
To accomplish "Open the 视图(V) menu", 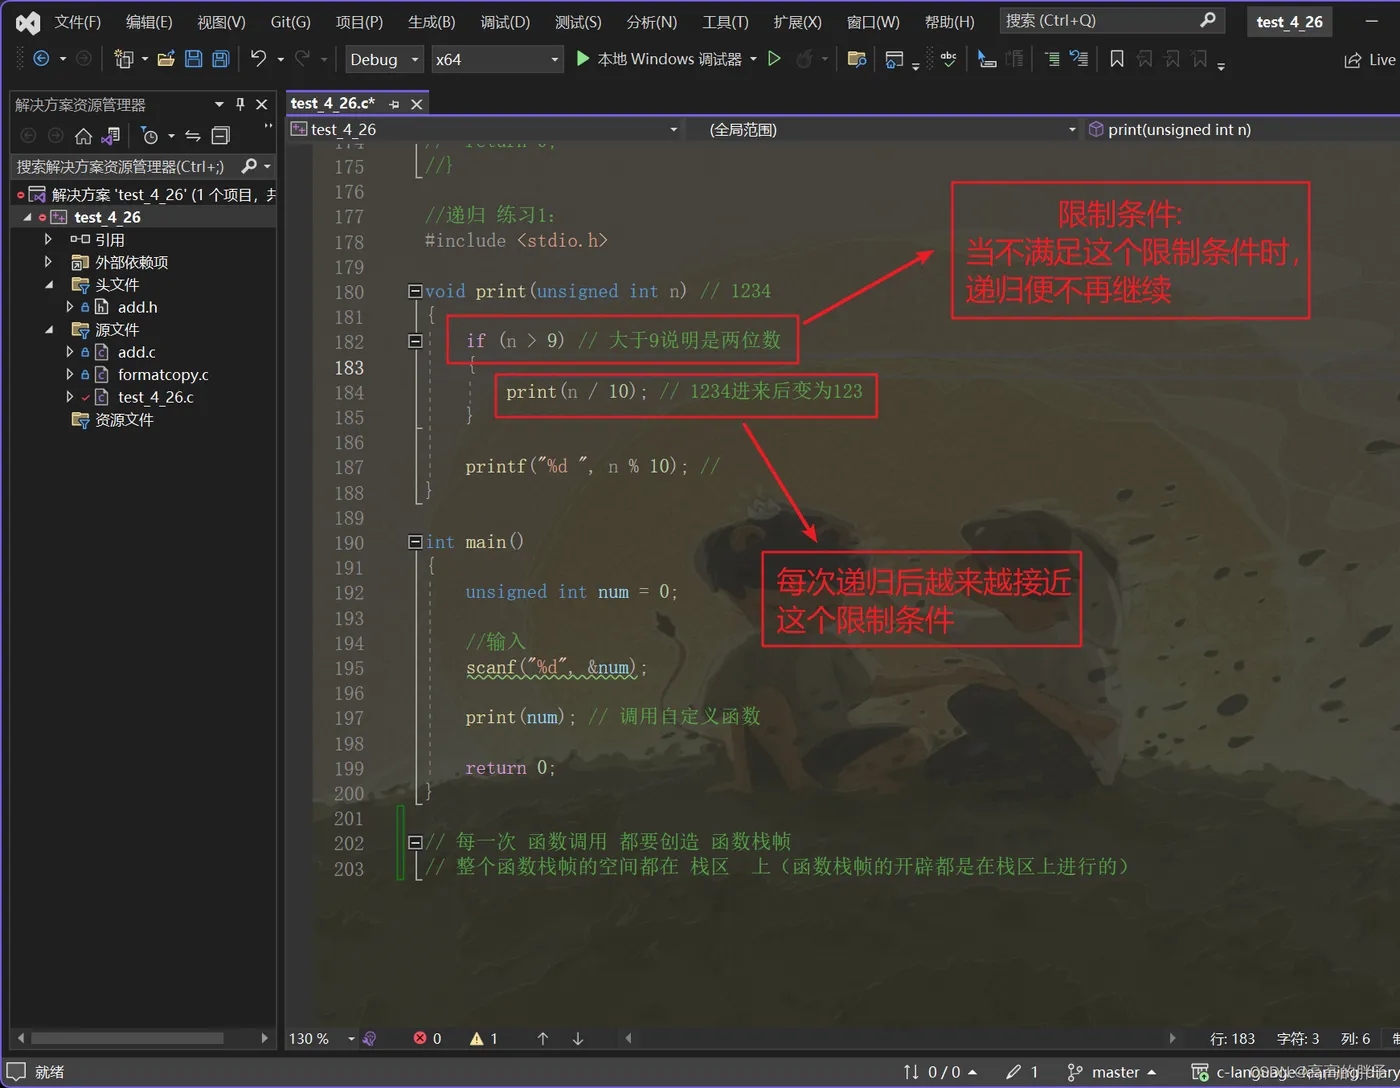I will pos(221,22).
